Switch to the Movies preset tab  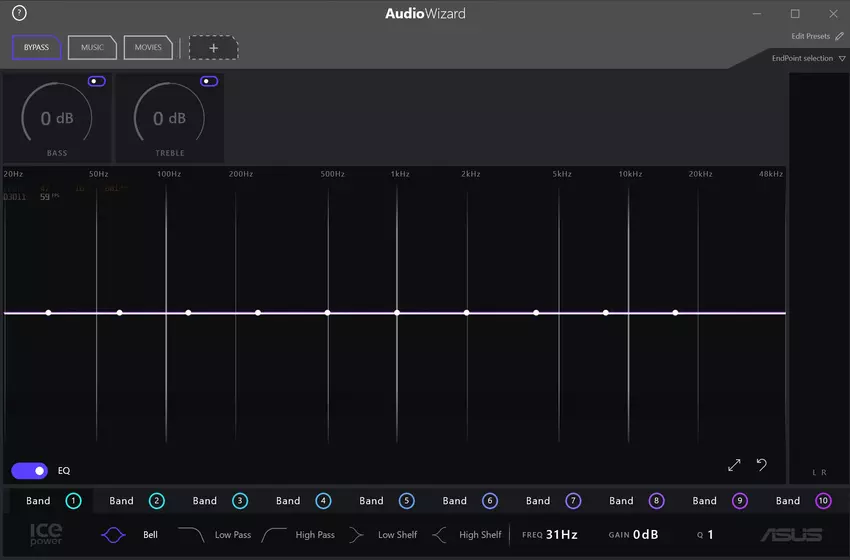(148, 47)
